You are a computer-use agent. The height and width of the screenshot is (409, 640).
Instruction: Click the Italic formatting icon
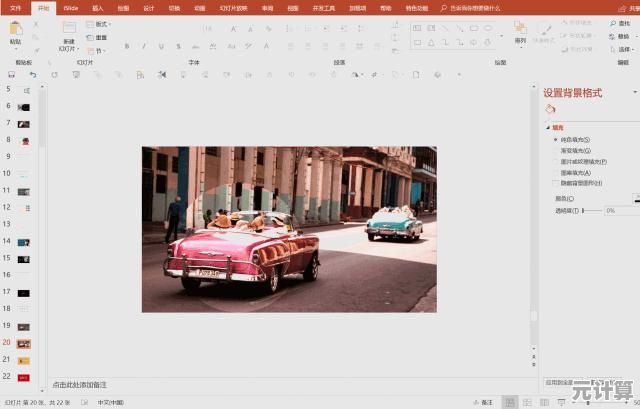coord(142,46)
